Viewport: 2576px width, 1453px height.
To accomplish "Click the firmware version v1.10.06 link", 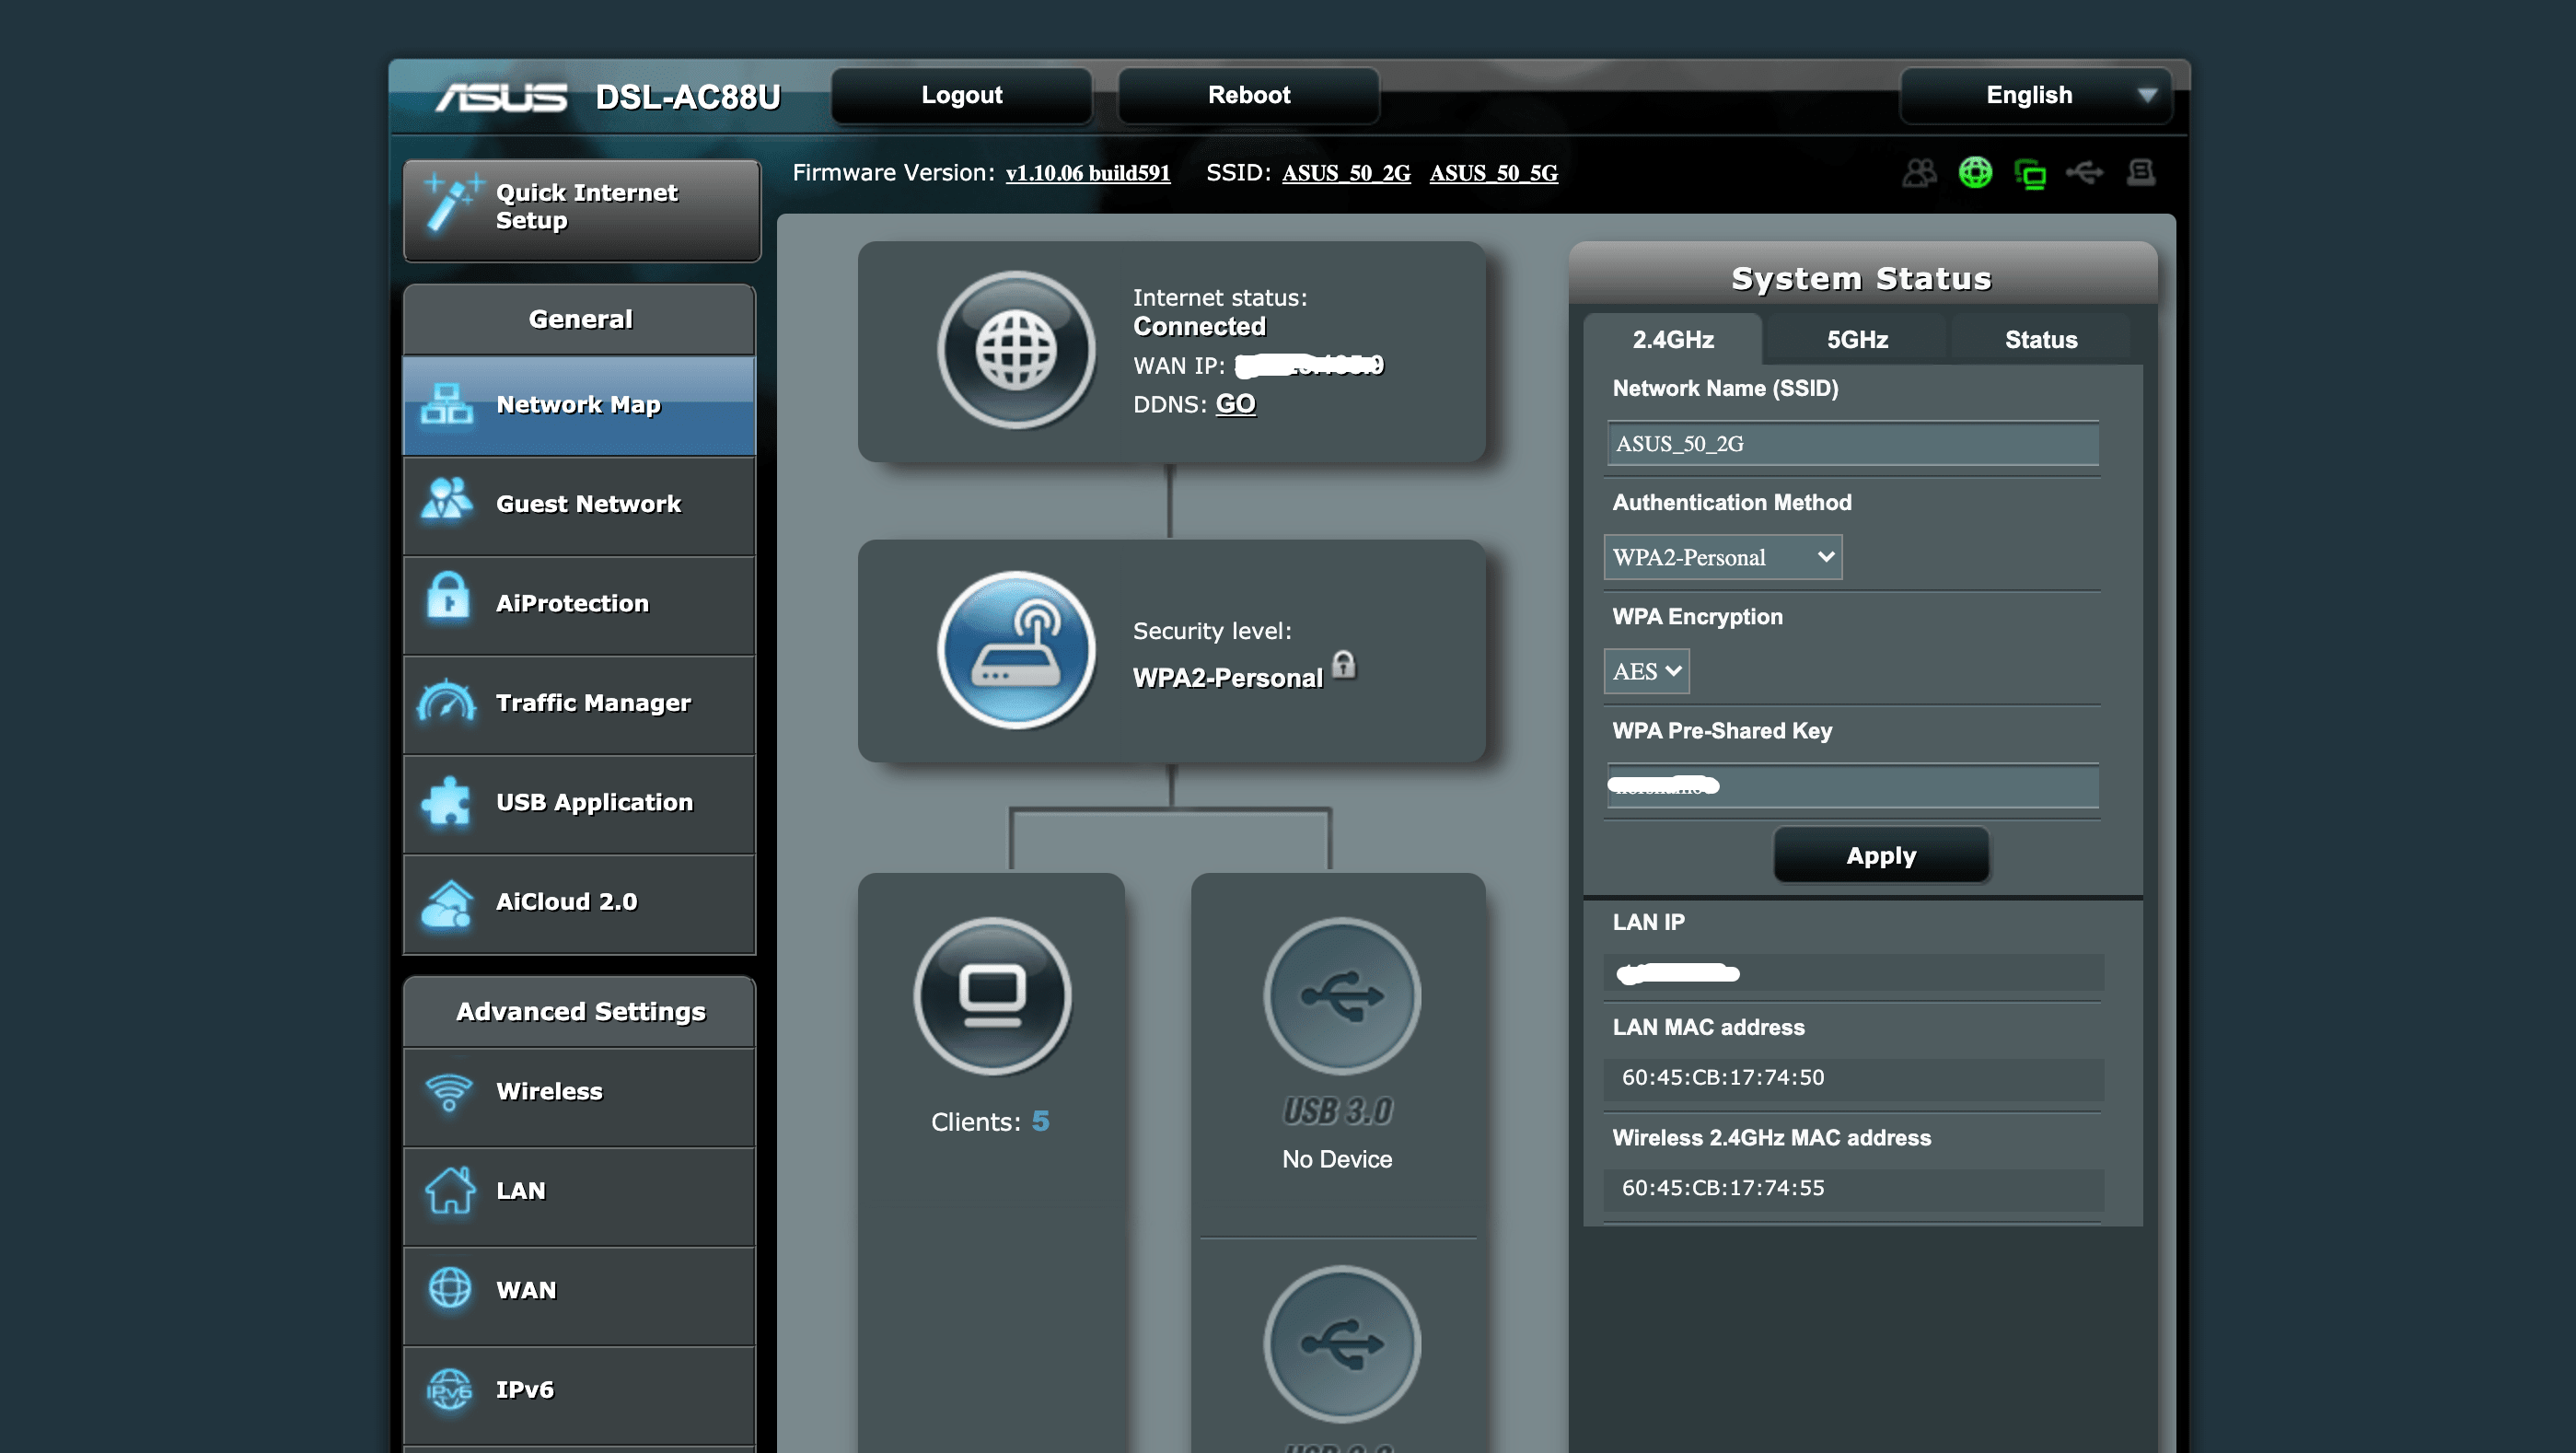I will pos(1087,173).
